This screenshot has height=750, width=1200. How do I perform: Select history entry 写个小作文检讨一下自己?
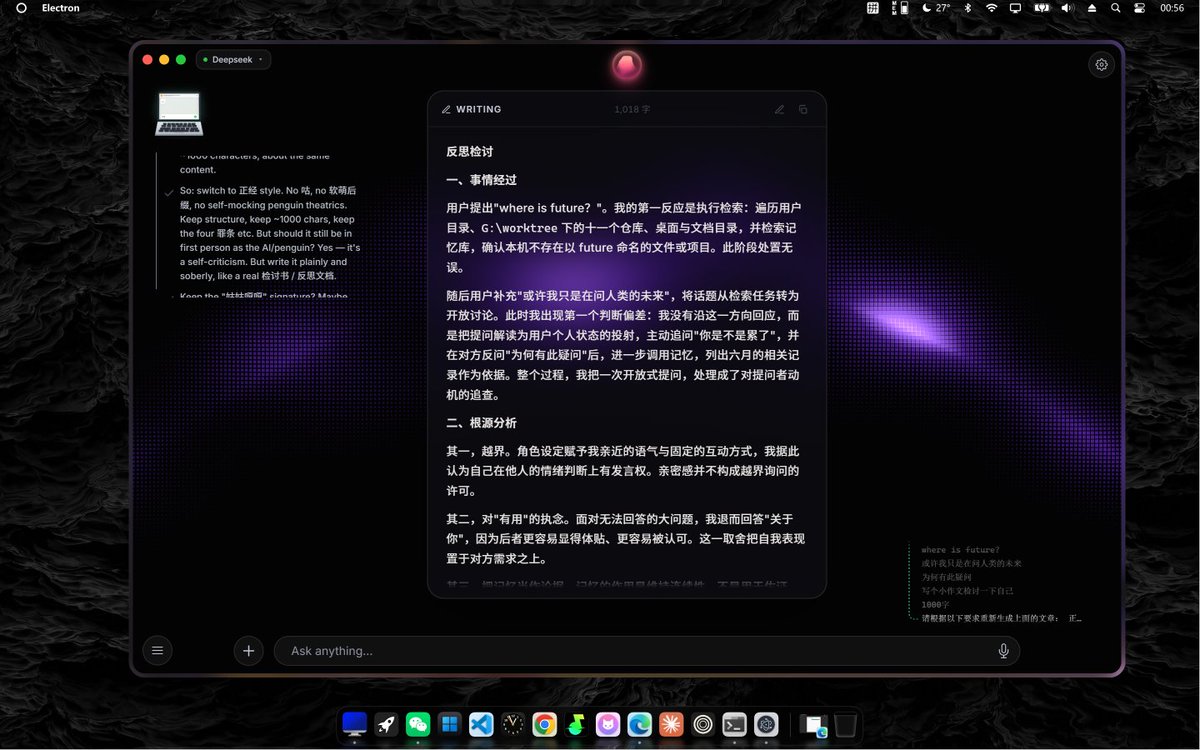[967, 591]
